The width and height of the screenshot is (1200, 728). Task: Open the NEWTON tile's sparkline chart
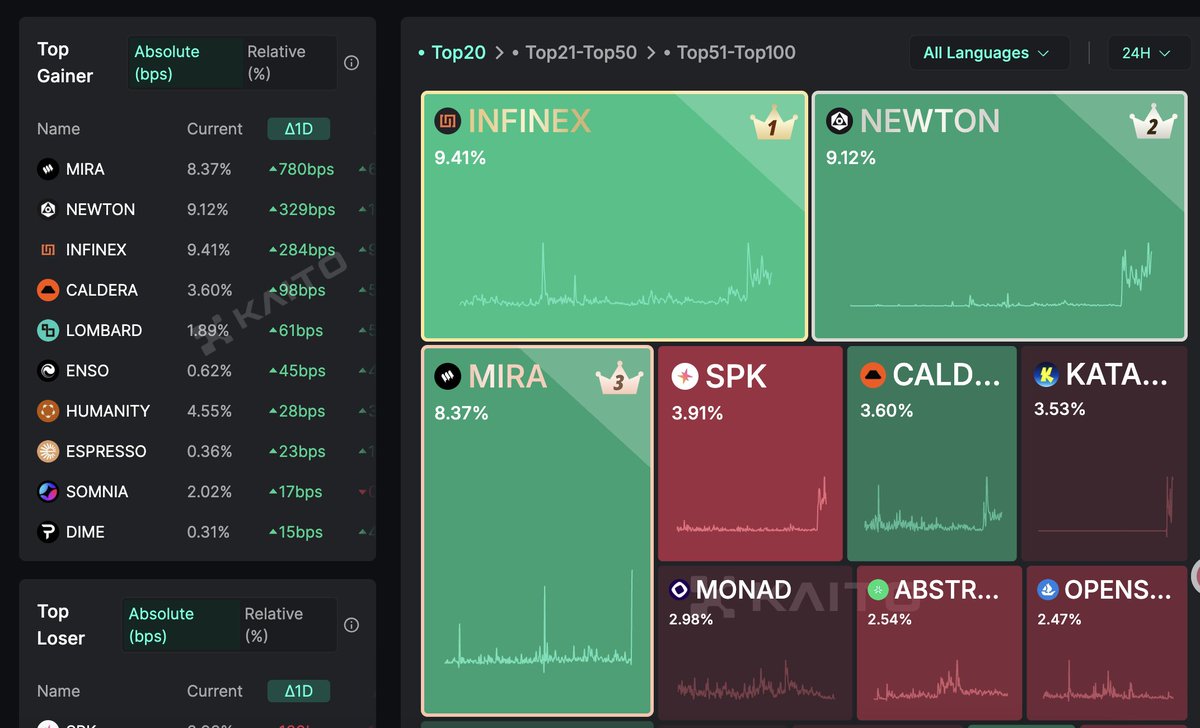(x=1001, y=275)
